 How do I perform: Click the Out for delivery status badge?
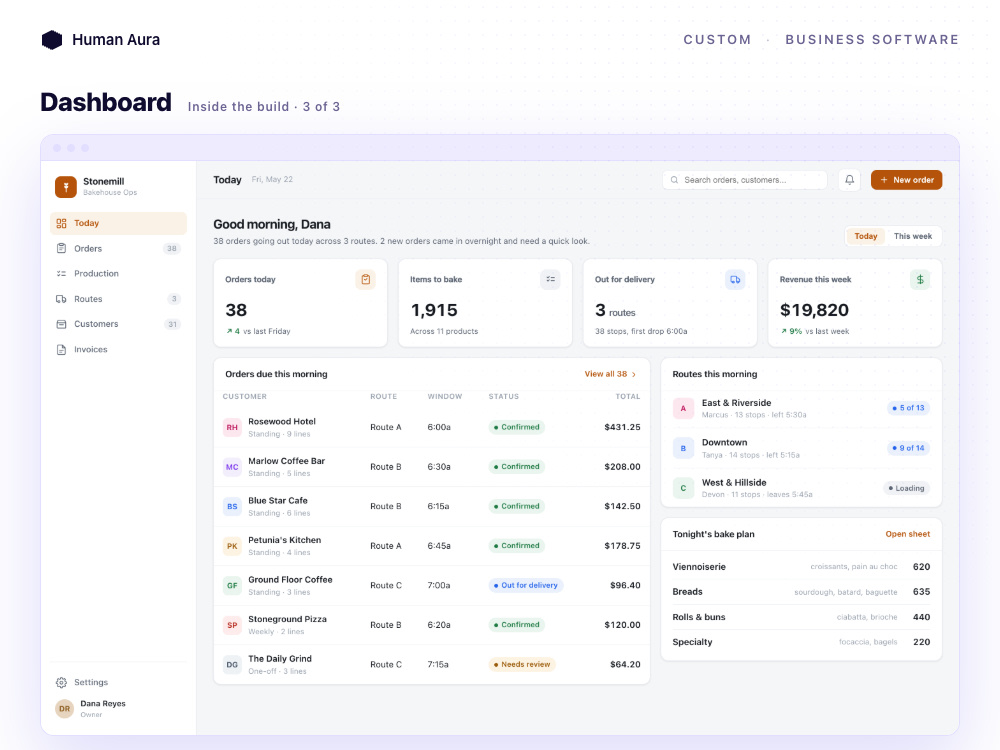[x=526, y=585]
